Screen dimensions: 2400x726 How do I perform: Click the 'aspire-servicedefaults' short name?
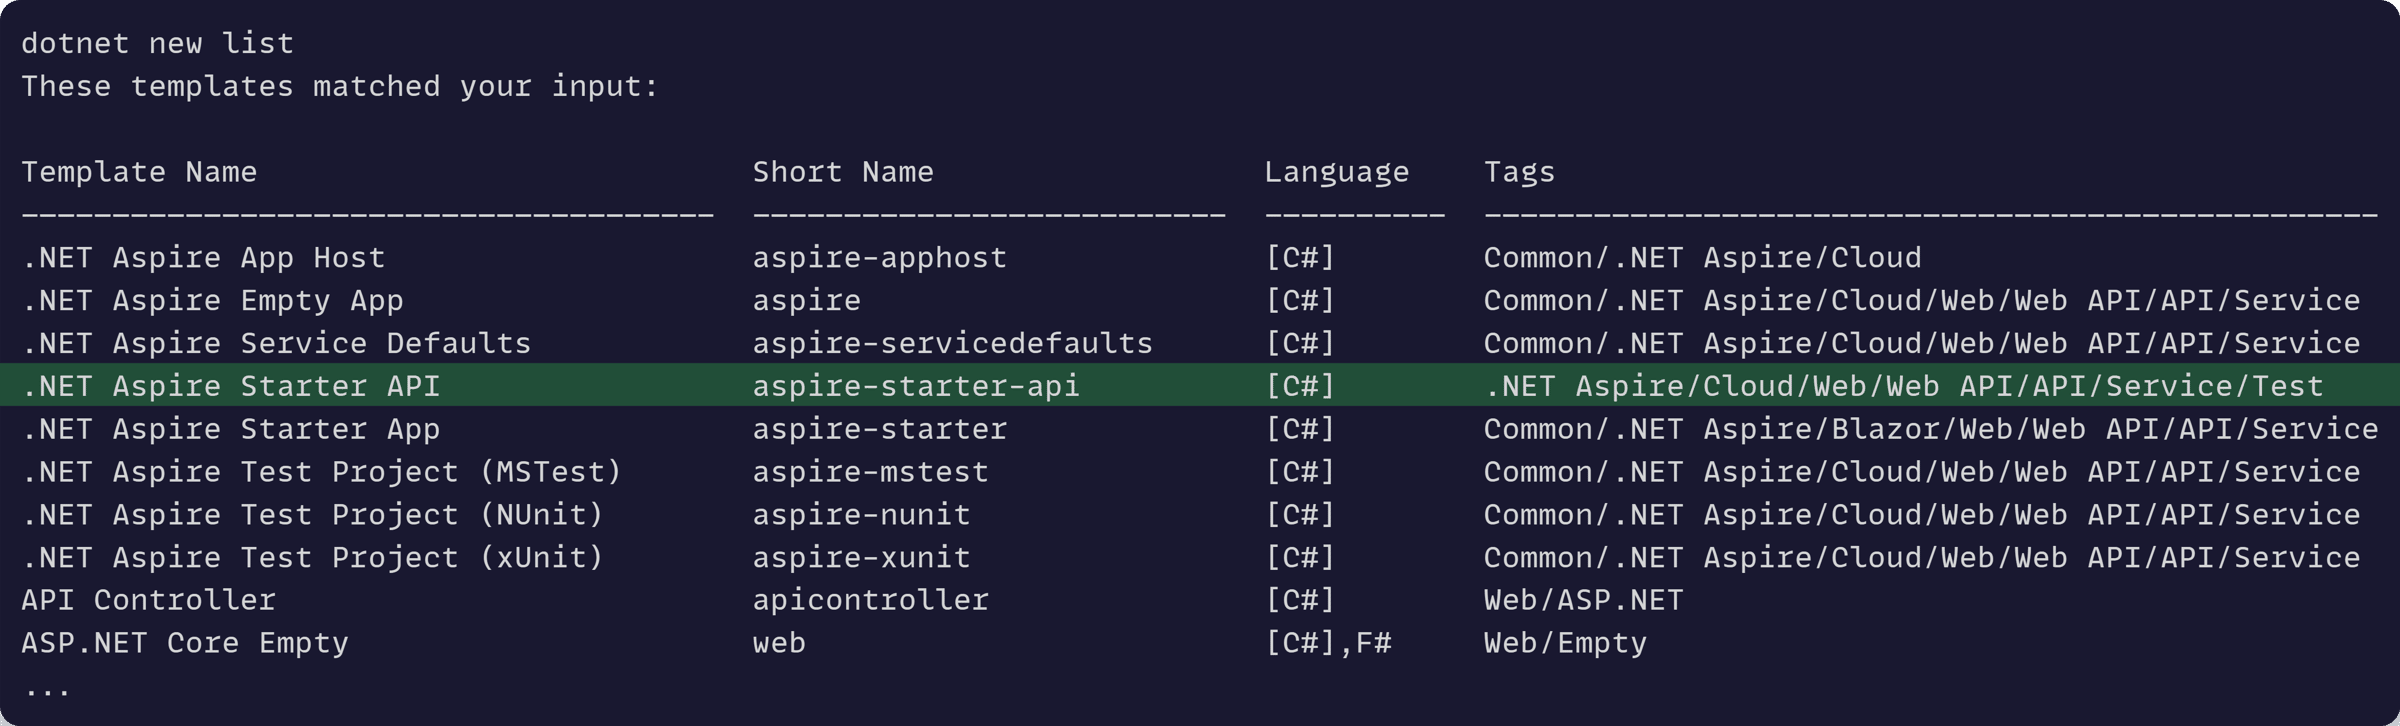pos(952,344)
